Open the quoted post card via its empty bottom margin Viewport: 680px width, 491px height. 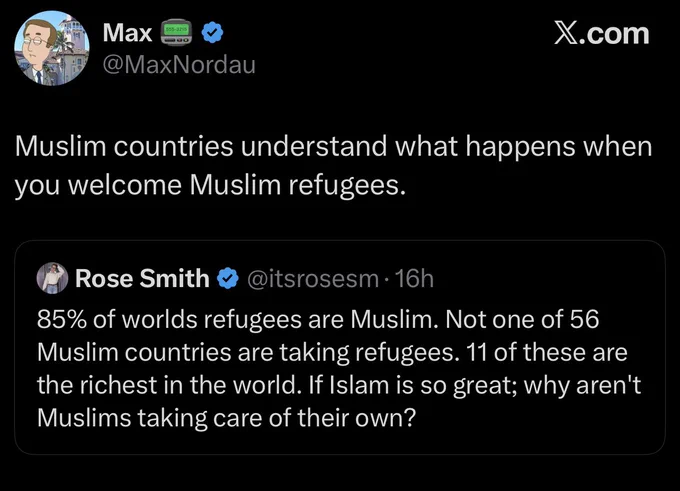340,443
